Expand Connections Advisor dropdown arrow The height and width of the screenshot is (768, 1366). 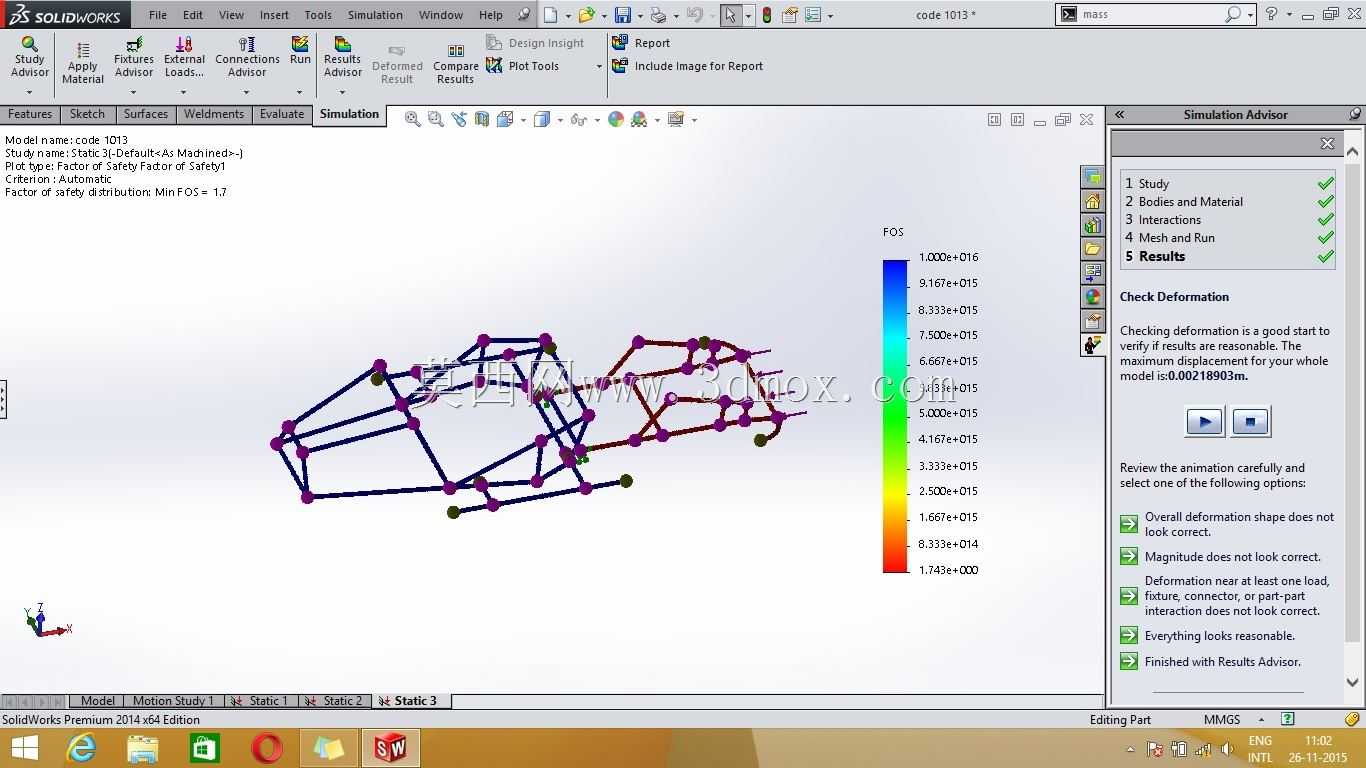click(247, 93)
